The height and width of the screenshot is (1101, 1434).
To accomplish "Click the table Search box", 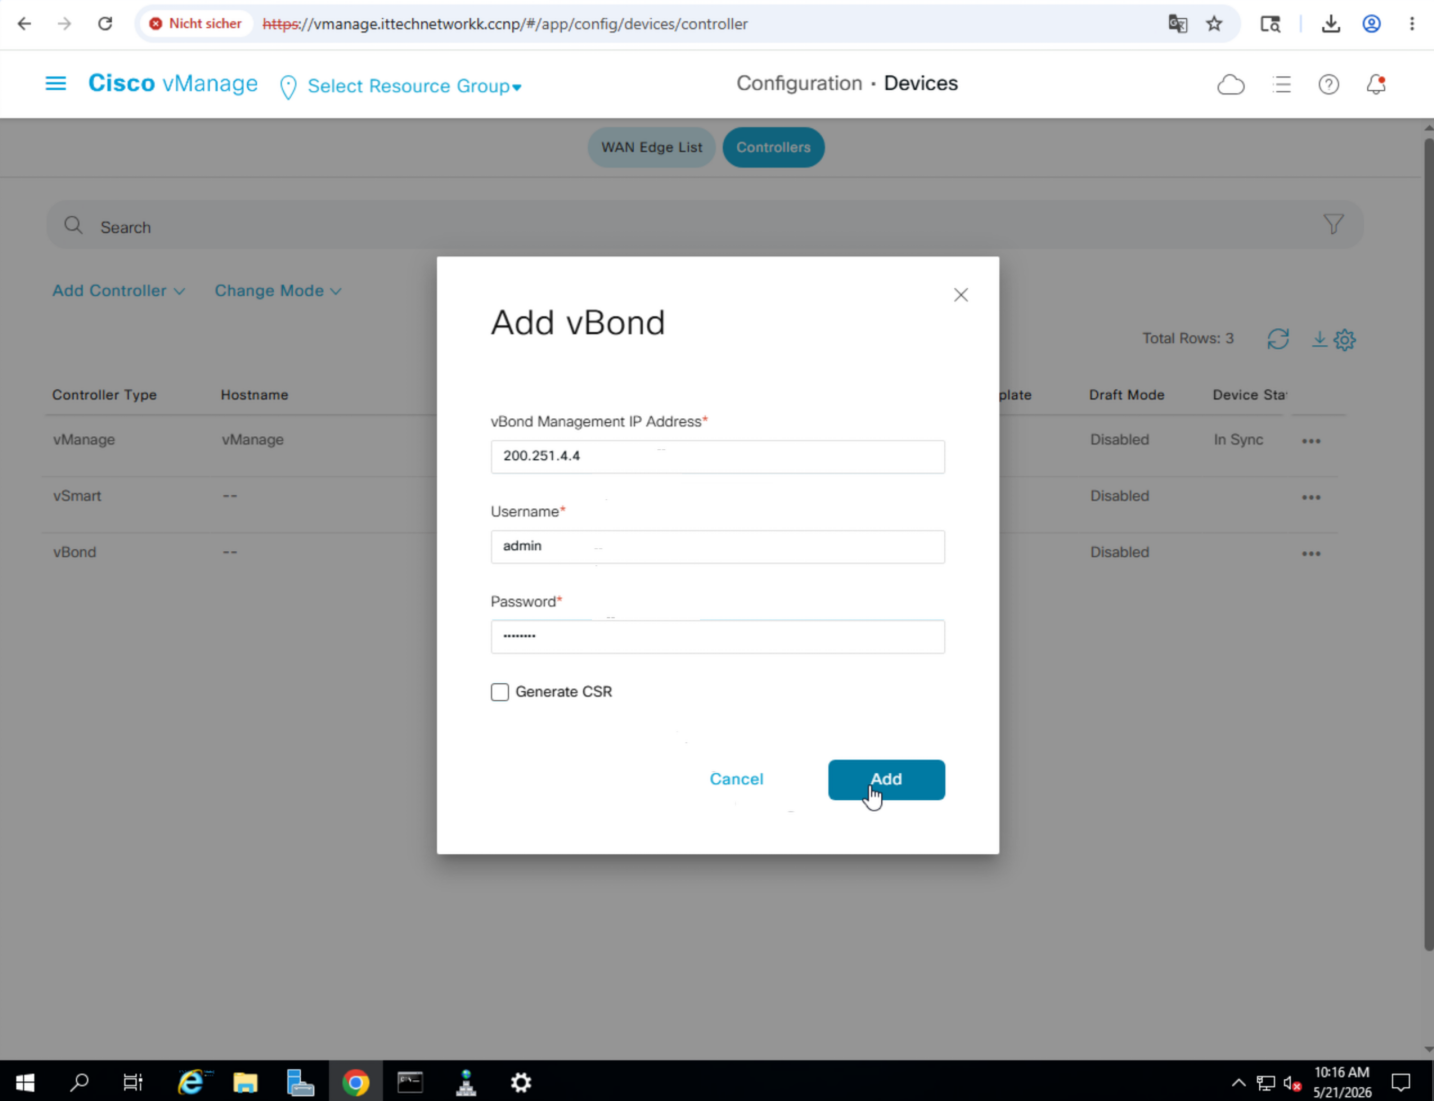I will click(705, 226).
